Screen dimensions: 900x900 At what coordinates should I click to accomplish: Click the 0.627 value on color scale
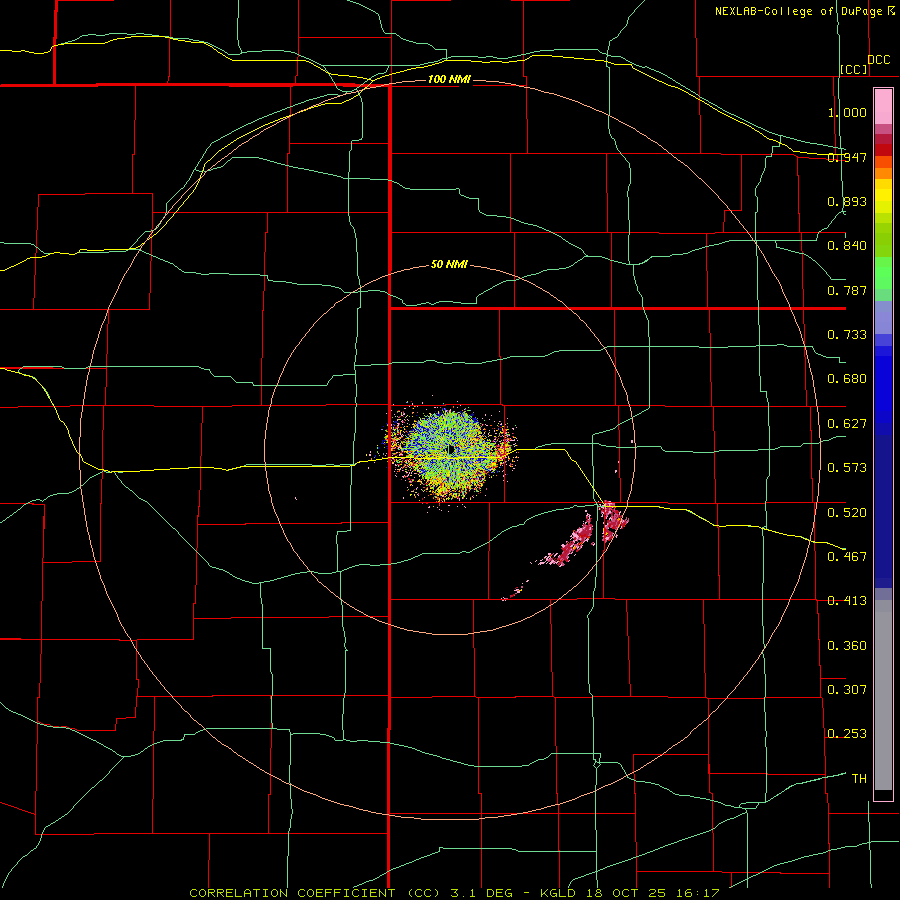point(847,424)
